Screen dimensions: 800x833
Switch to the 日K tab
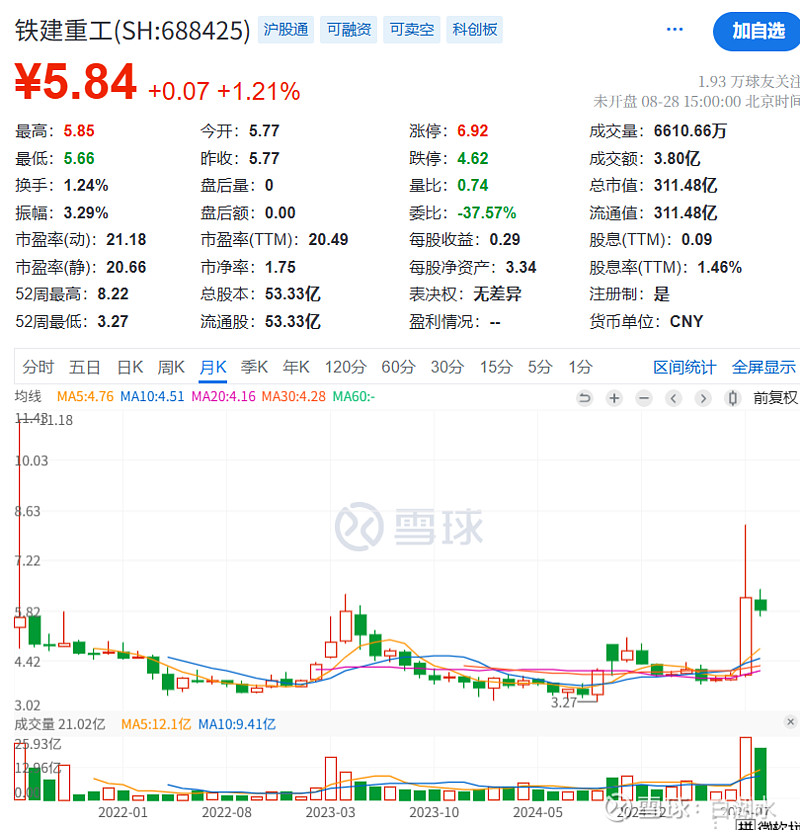click(130, 367)
